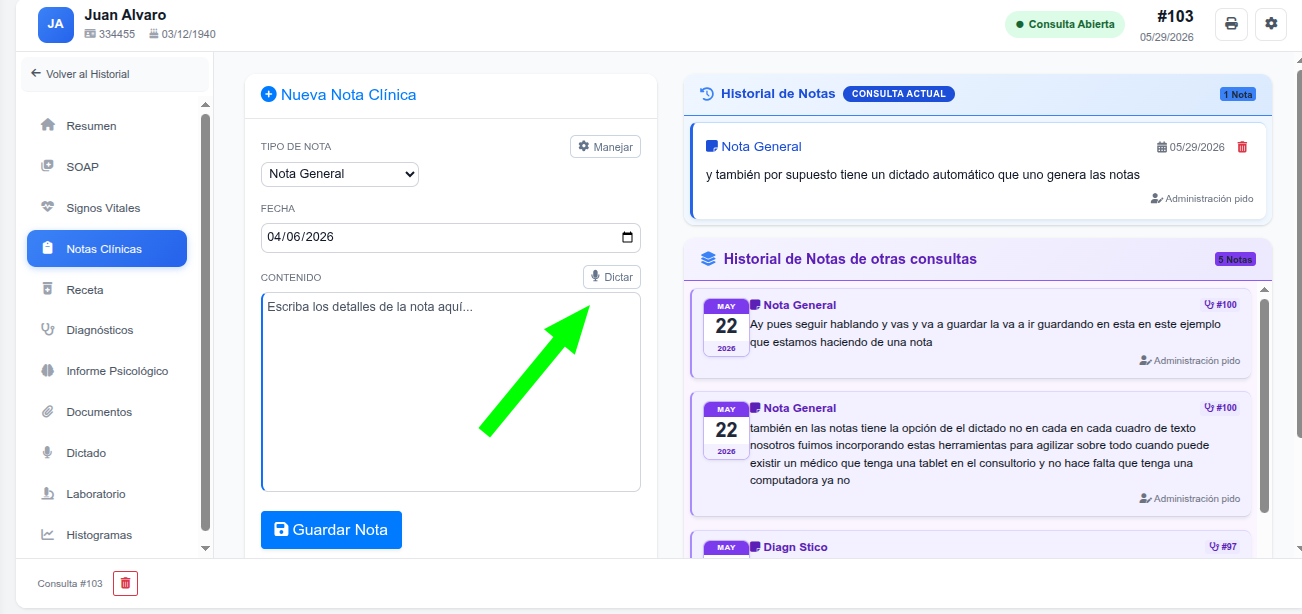Screen dimensions: 1302x614
Task: Click the Signos Vitales heartbeat icon
Action: click(x=47, y=207)
